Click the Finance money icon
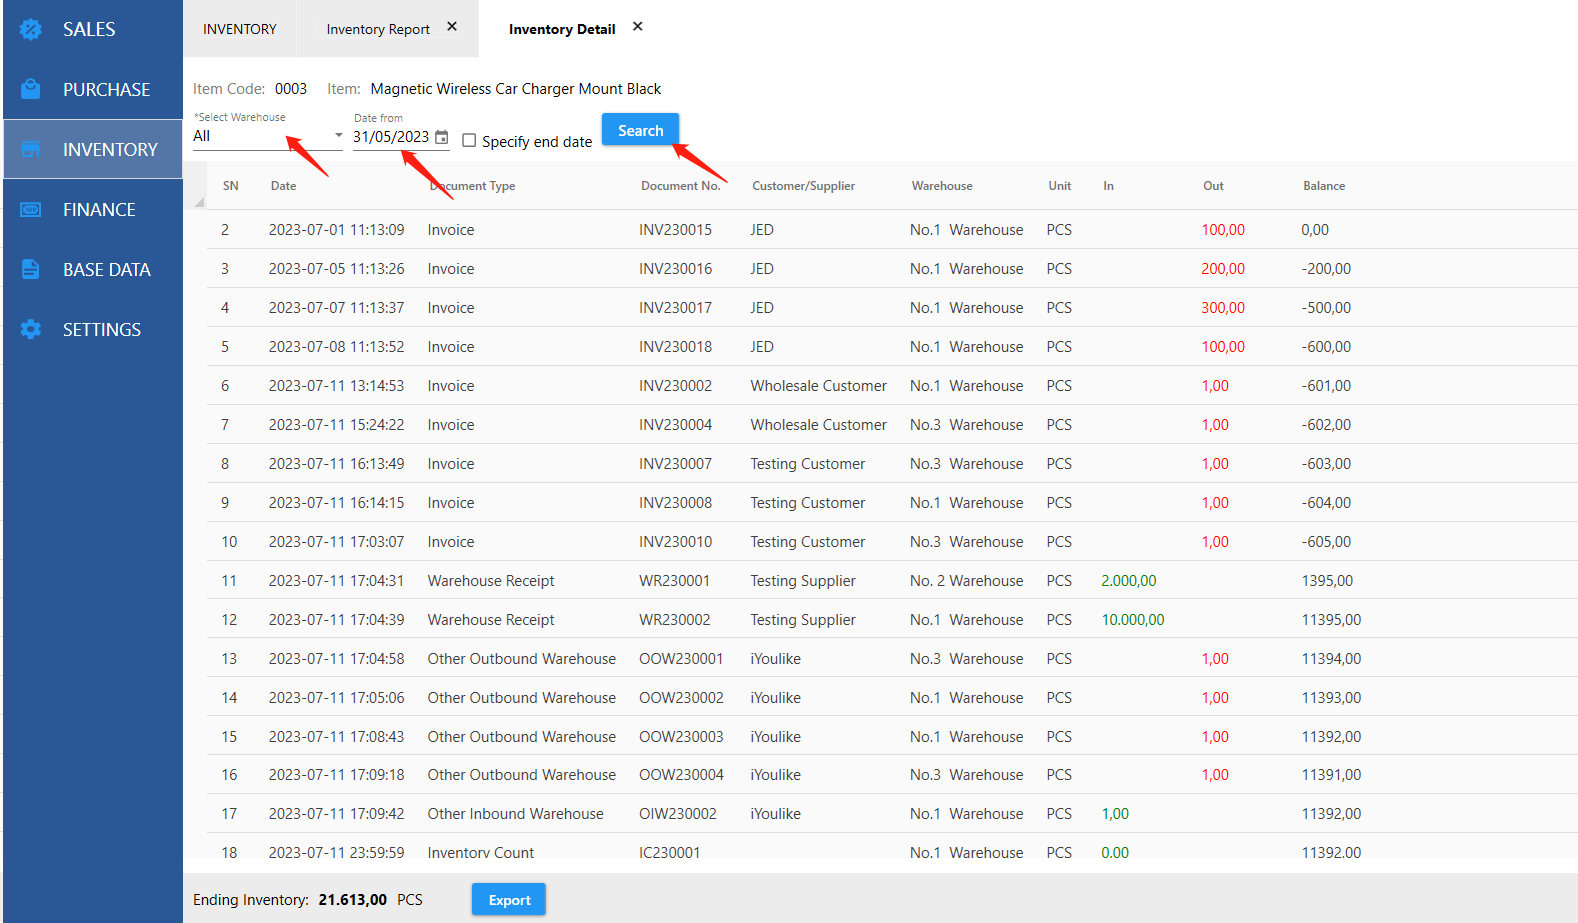The width and height of the screenshot is (1578, 923). [x=31, y=209]
